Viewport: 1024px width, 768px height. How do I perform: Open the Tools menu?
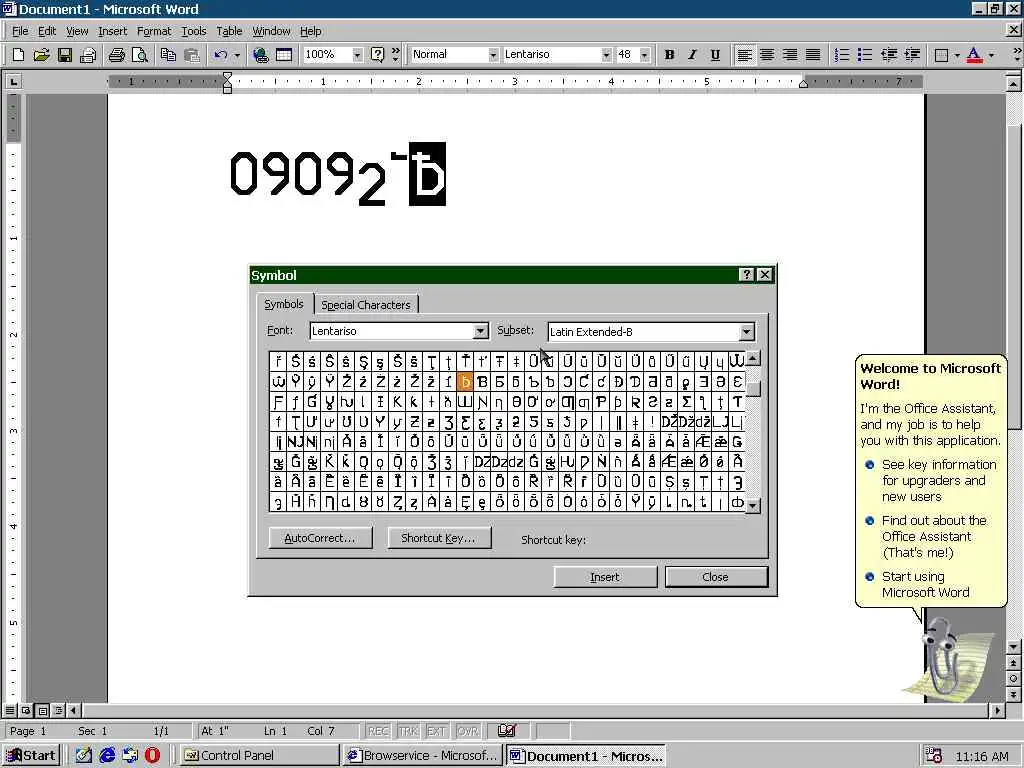[x=193, y=31]
